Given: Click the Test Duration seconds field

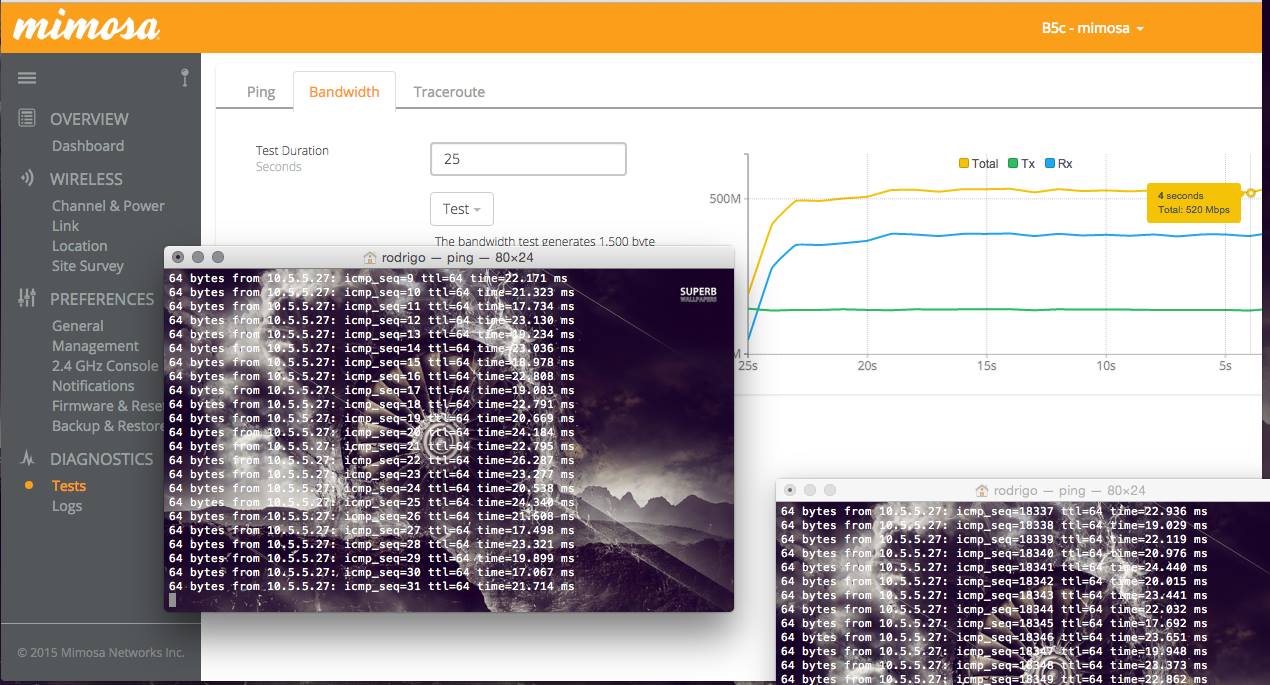Looking at the screenshot, I should 528,159.
